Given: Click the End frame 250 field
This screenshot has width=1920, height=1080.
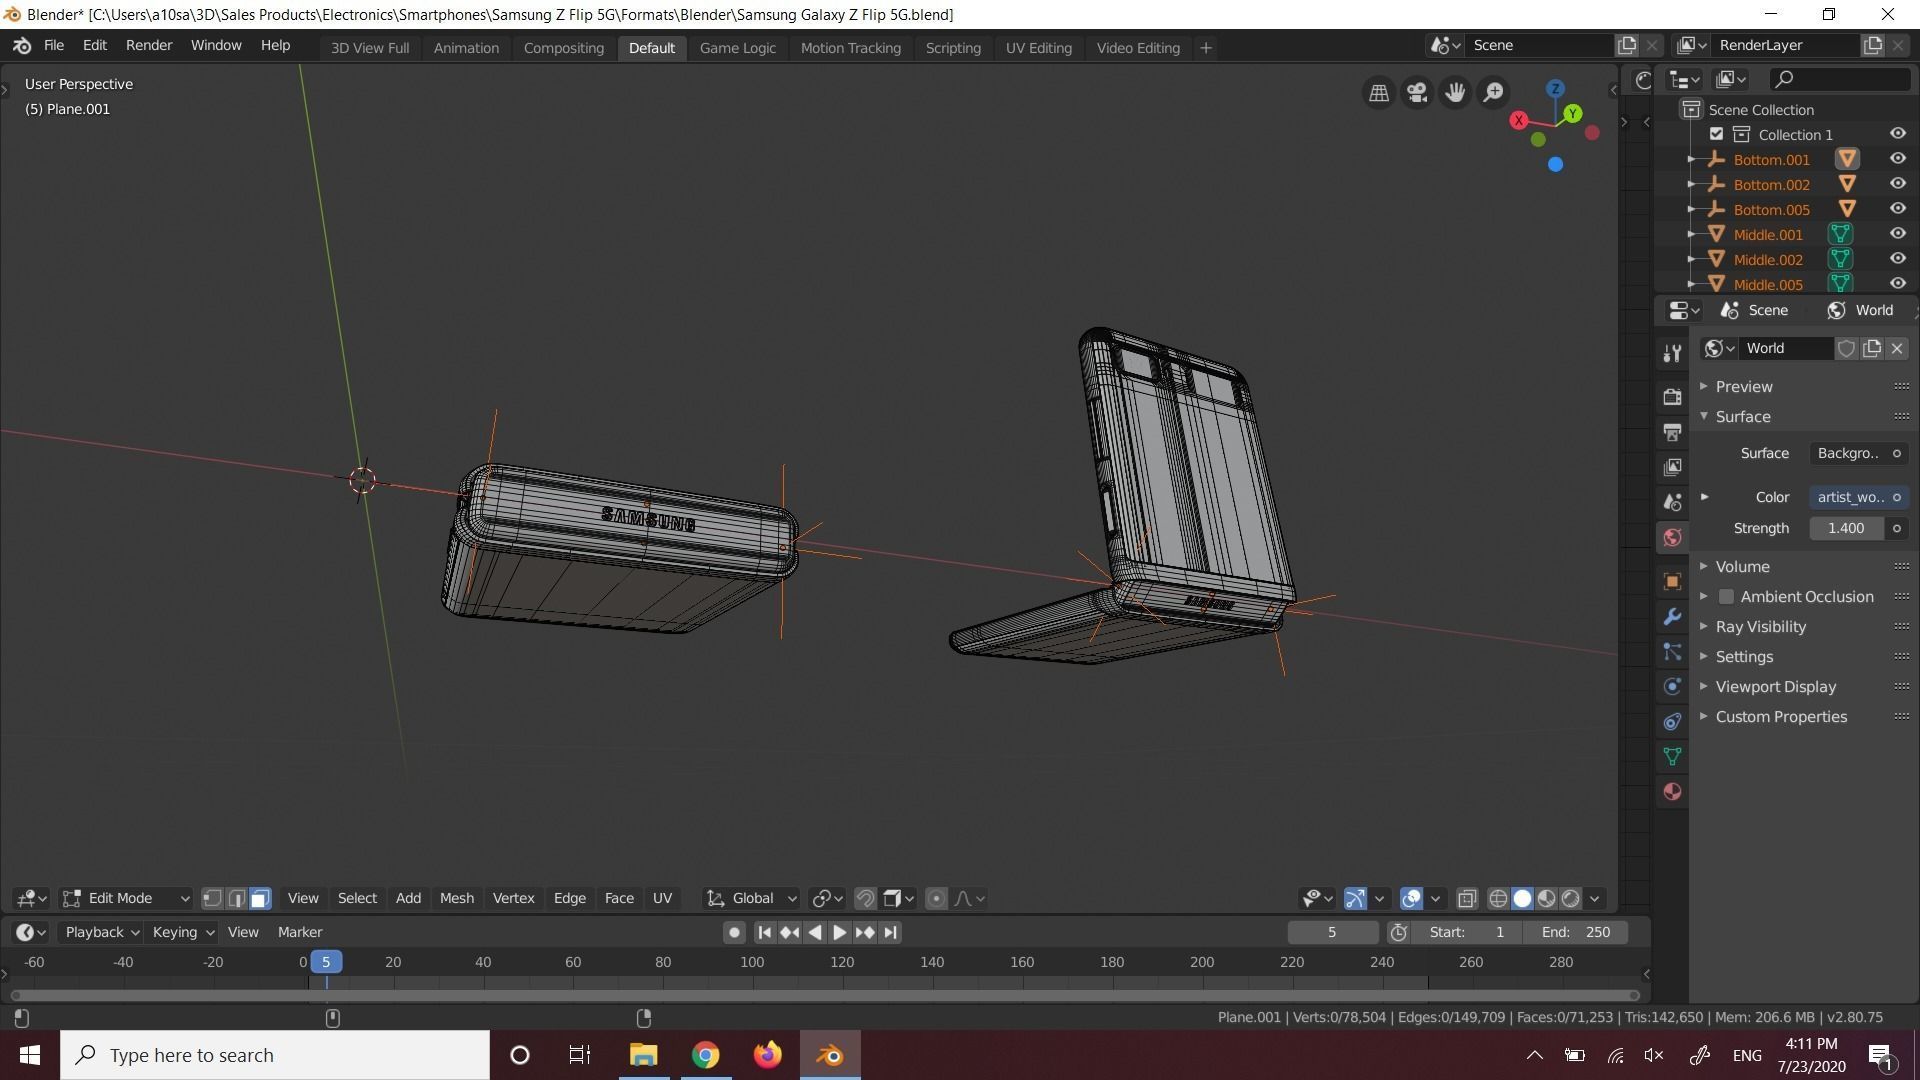Looking at the screenshot, I should [1576, 932].
